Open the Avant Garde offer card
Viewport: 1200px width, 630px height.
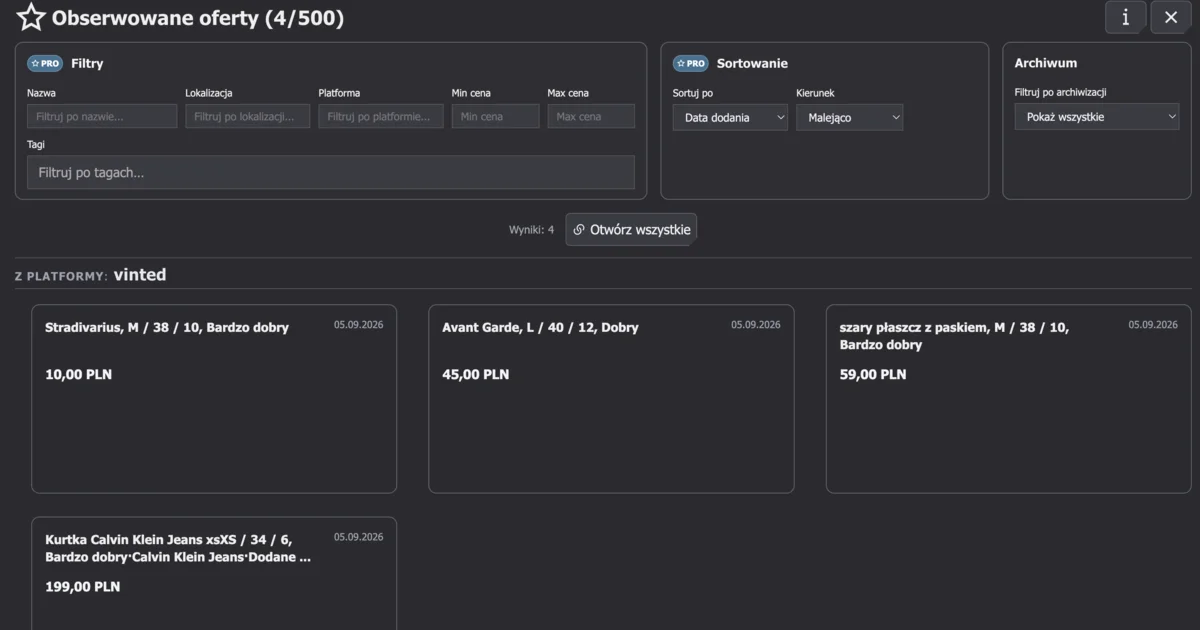pyautogui.click(x=611, y=399)
